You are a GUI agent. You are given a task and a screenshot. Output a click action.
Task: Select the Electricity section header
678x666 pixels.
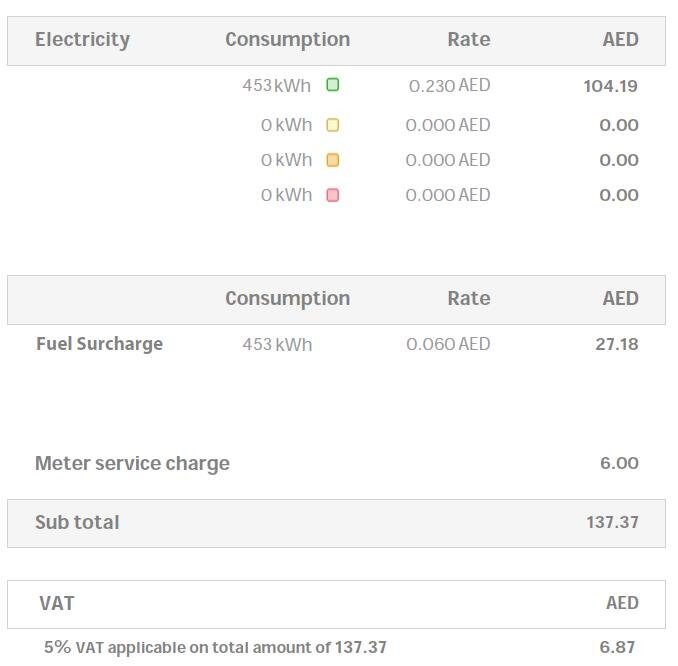coord(82,40)
